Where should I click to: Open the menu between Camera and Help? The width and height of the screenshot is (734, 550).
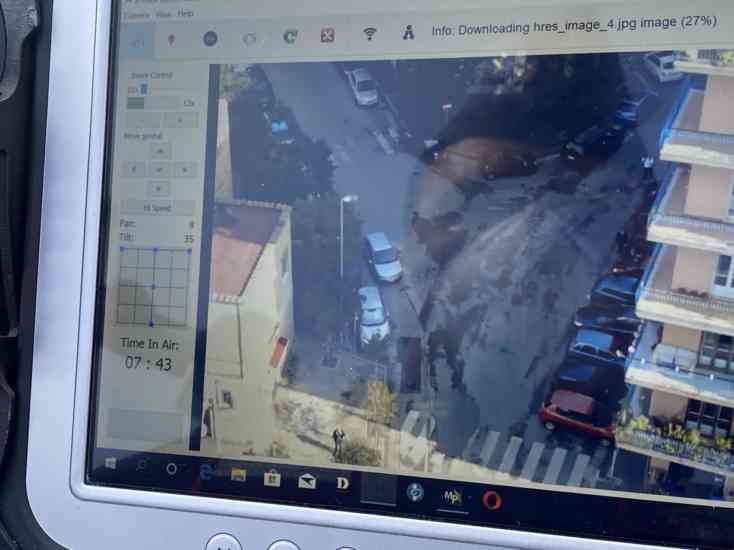click(x=163, y=15)
